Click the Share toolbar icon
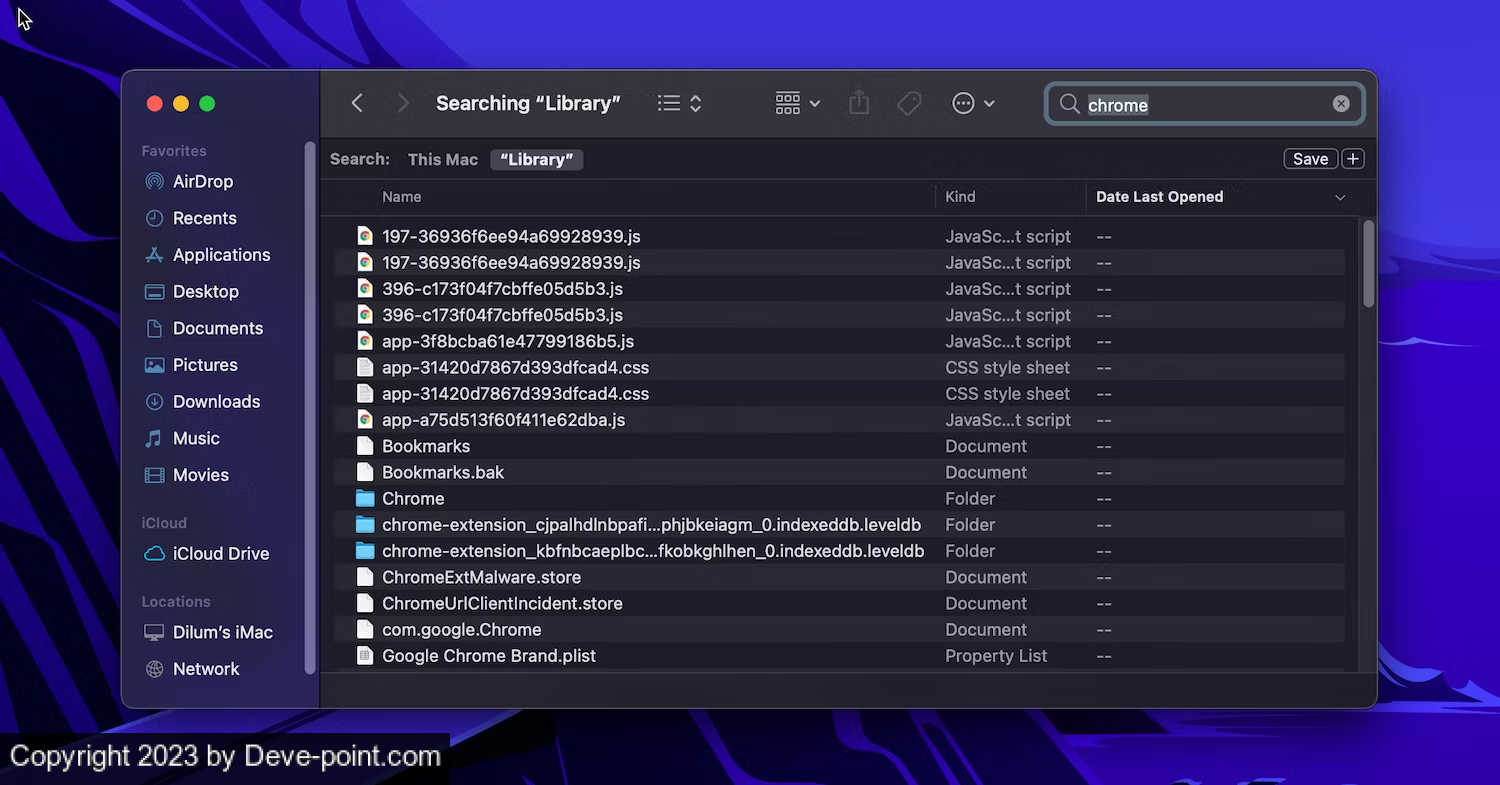 pos(859,103)
